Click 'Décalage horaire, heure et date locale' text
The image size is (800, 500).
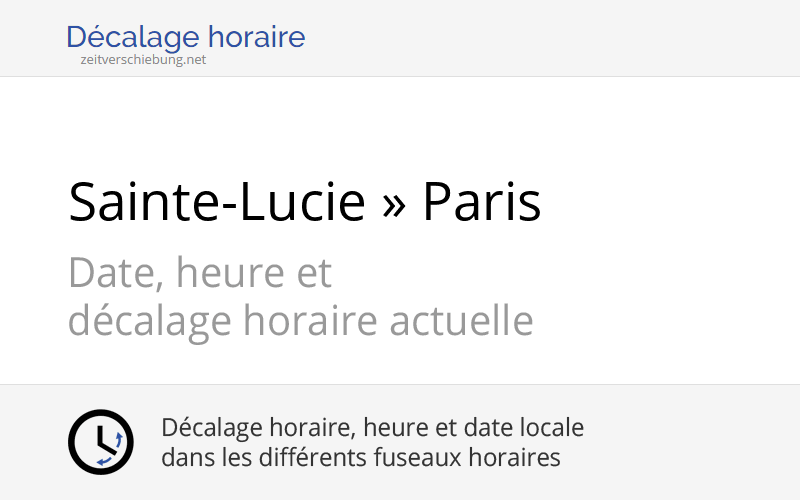372,428
